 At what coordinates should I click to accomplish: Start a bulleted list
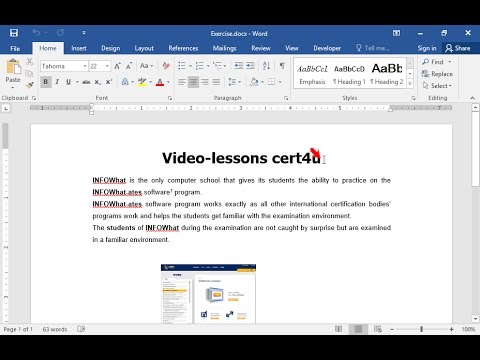pyautogui.click(x=182, y=66)
